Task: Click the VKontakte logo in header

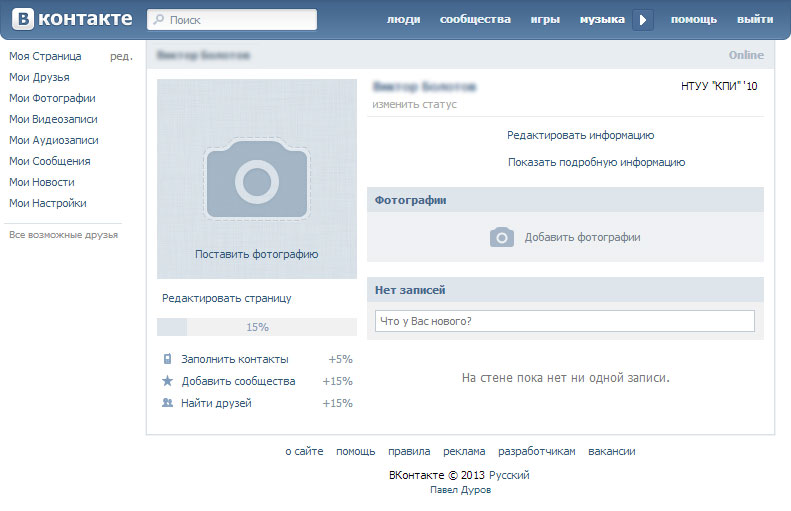Action: coord(70,19)
